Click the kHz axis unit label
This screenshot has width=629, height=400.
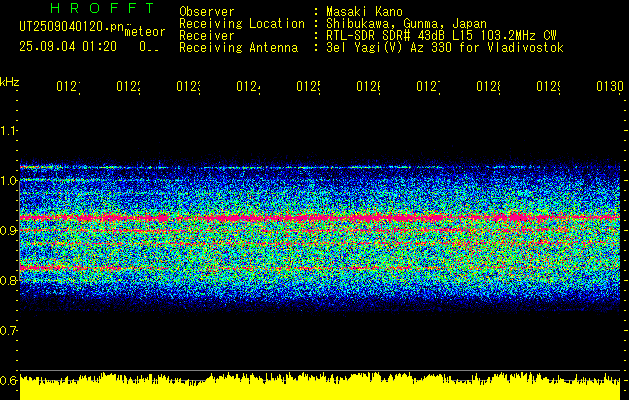9,82
